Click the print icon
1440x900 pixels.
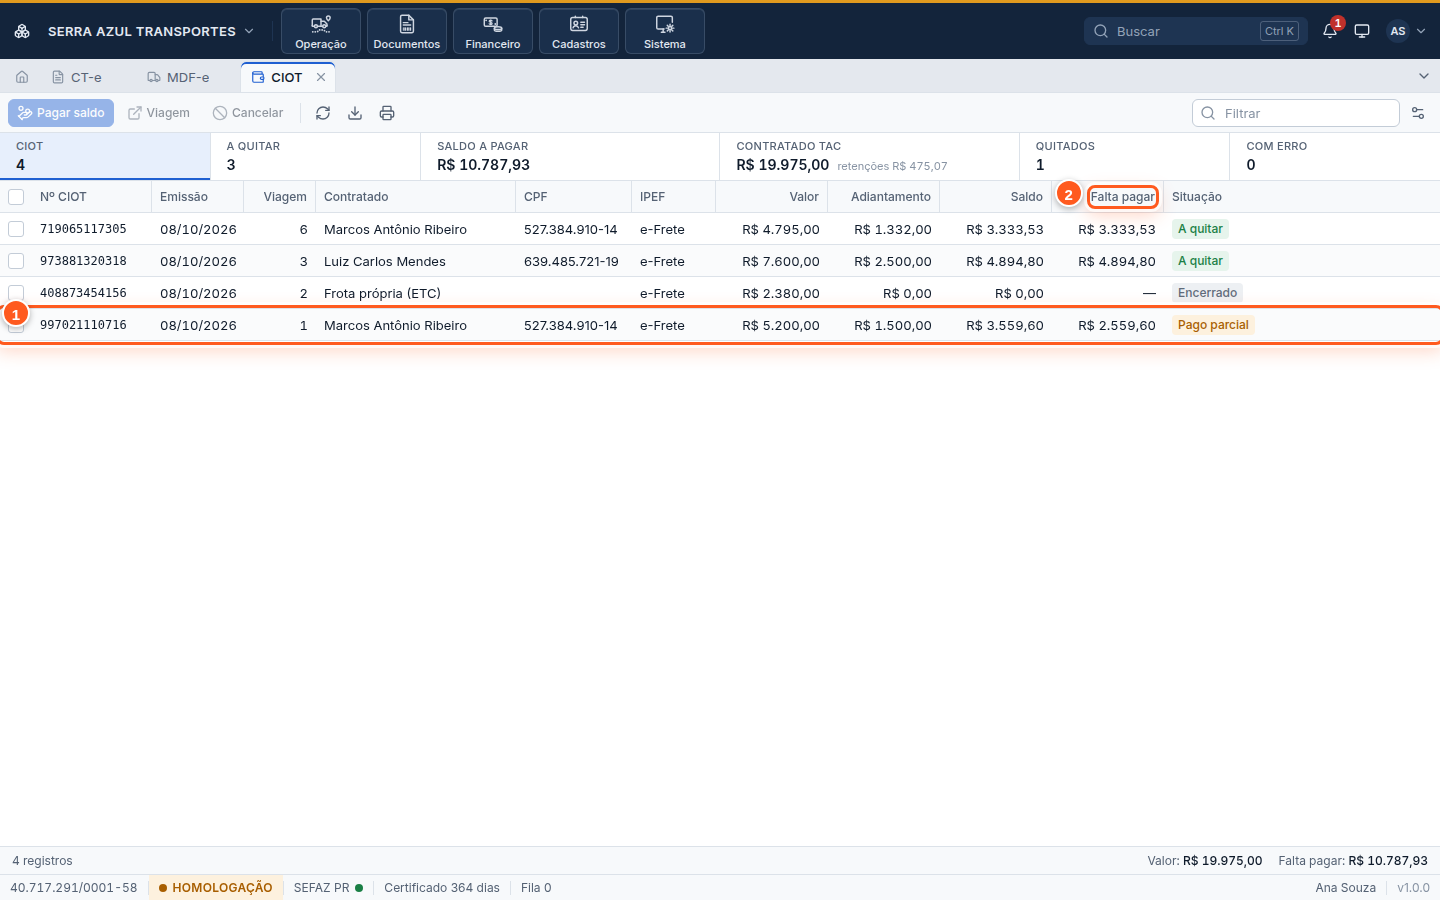(x=387, y=113)
